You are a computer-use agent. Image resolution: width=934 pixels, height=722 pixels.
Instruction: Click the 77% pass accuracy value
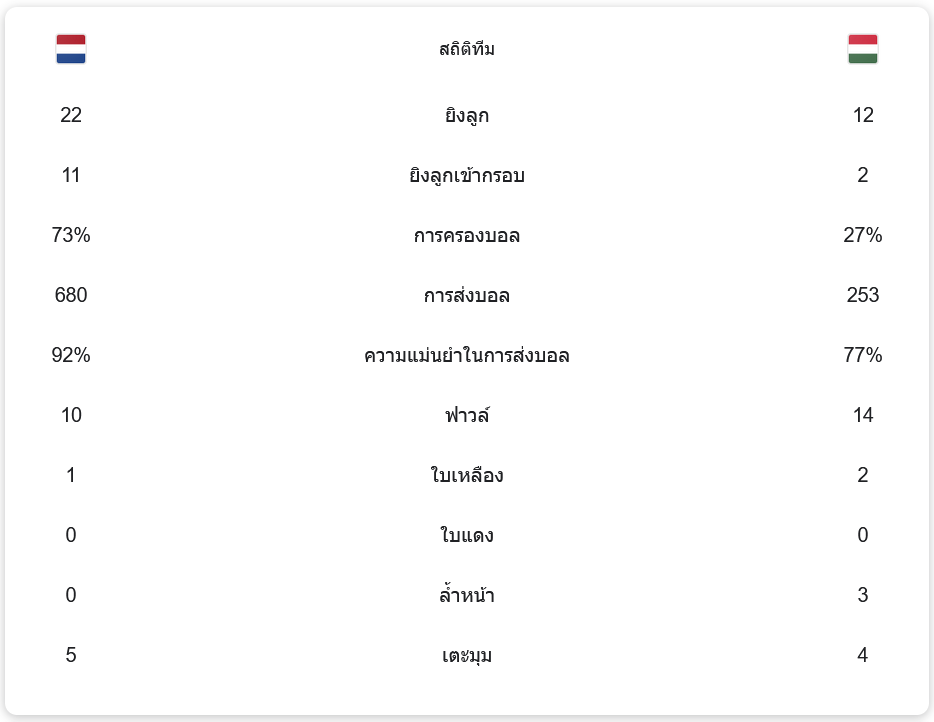863,356
